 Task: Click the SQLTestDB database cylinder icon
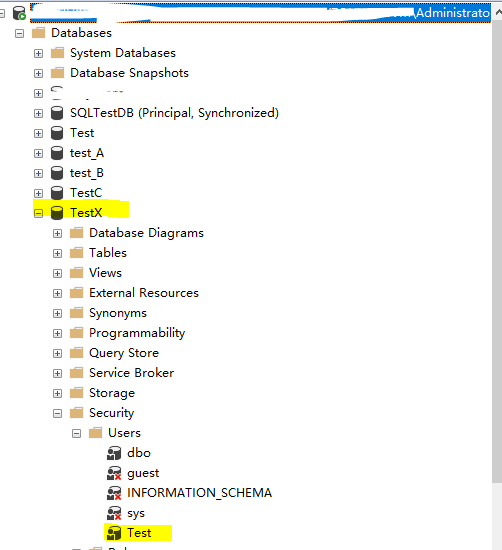[57, 113]
